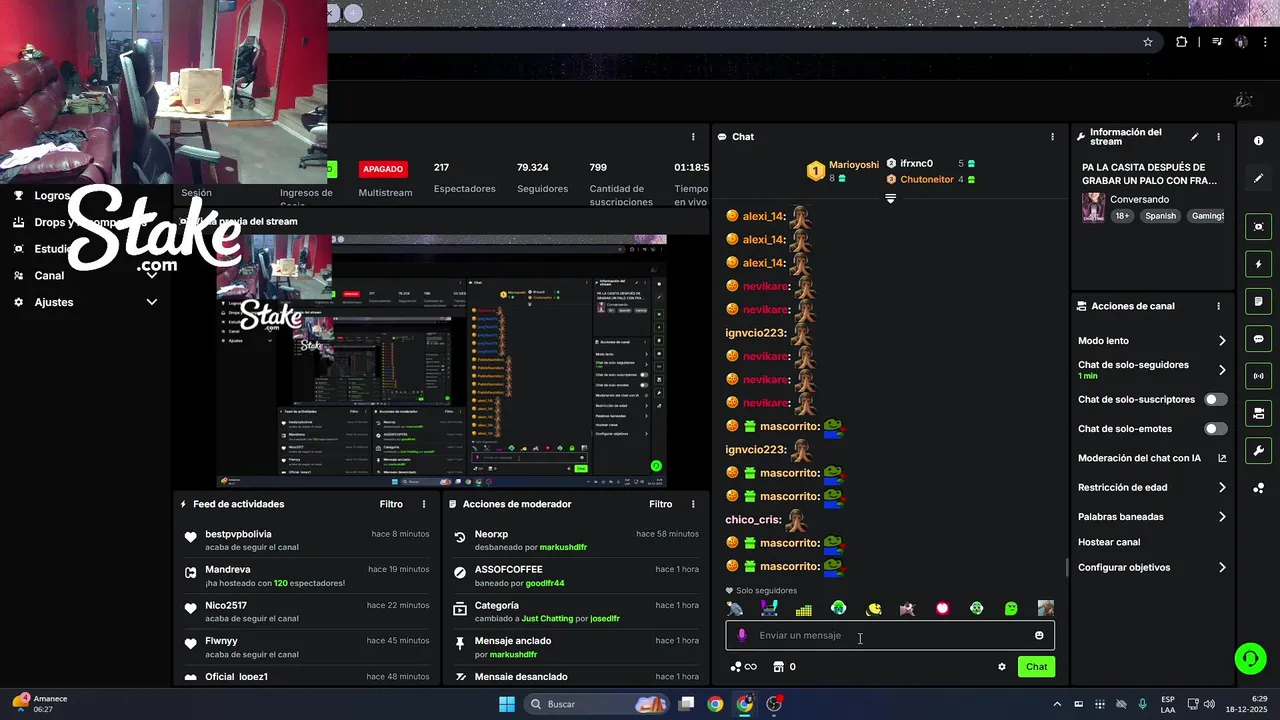Open Filtro in Feed de actividades

(x=391, y=504)
